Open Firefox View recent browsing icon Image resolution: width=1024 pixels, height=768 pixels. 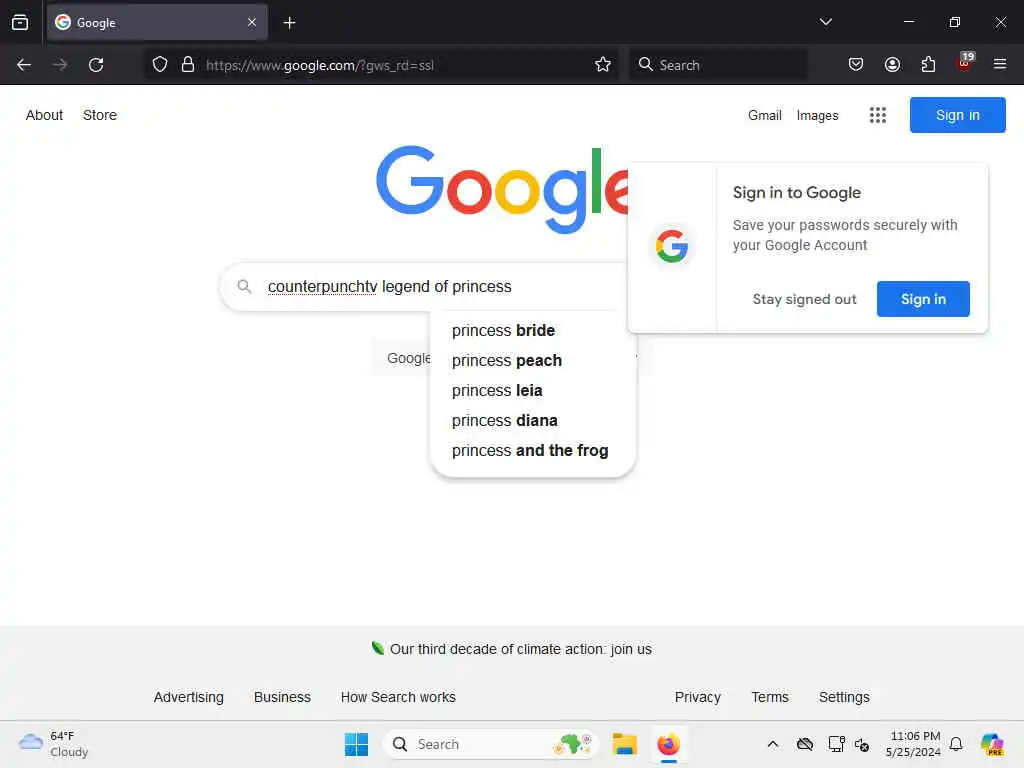tap(20, 23)
